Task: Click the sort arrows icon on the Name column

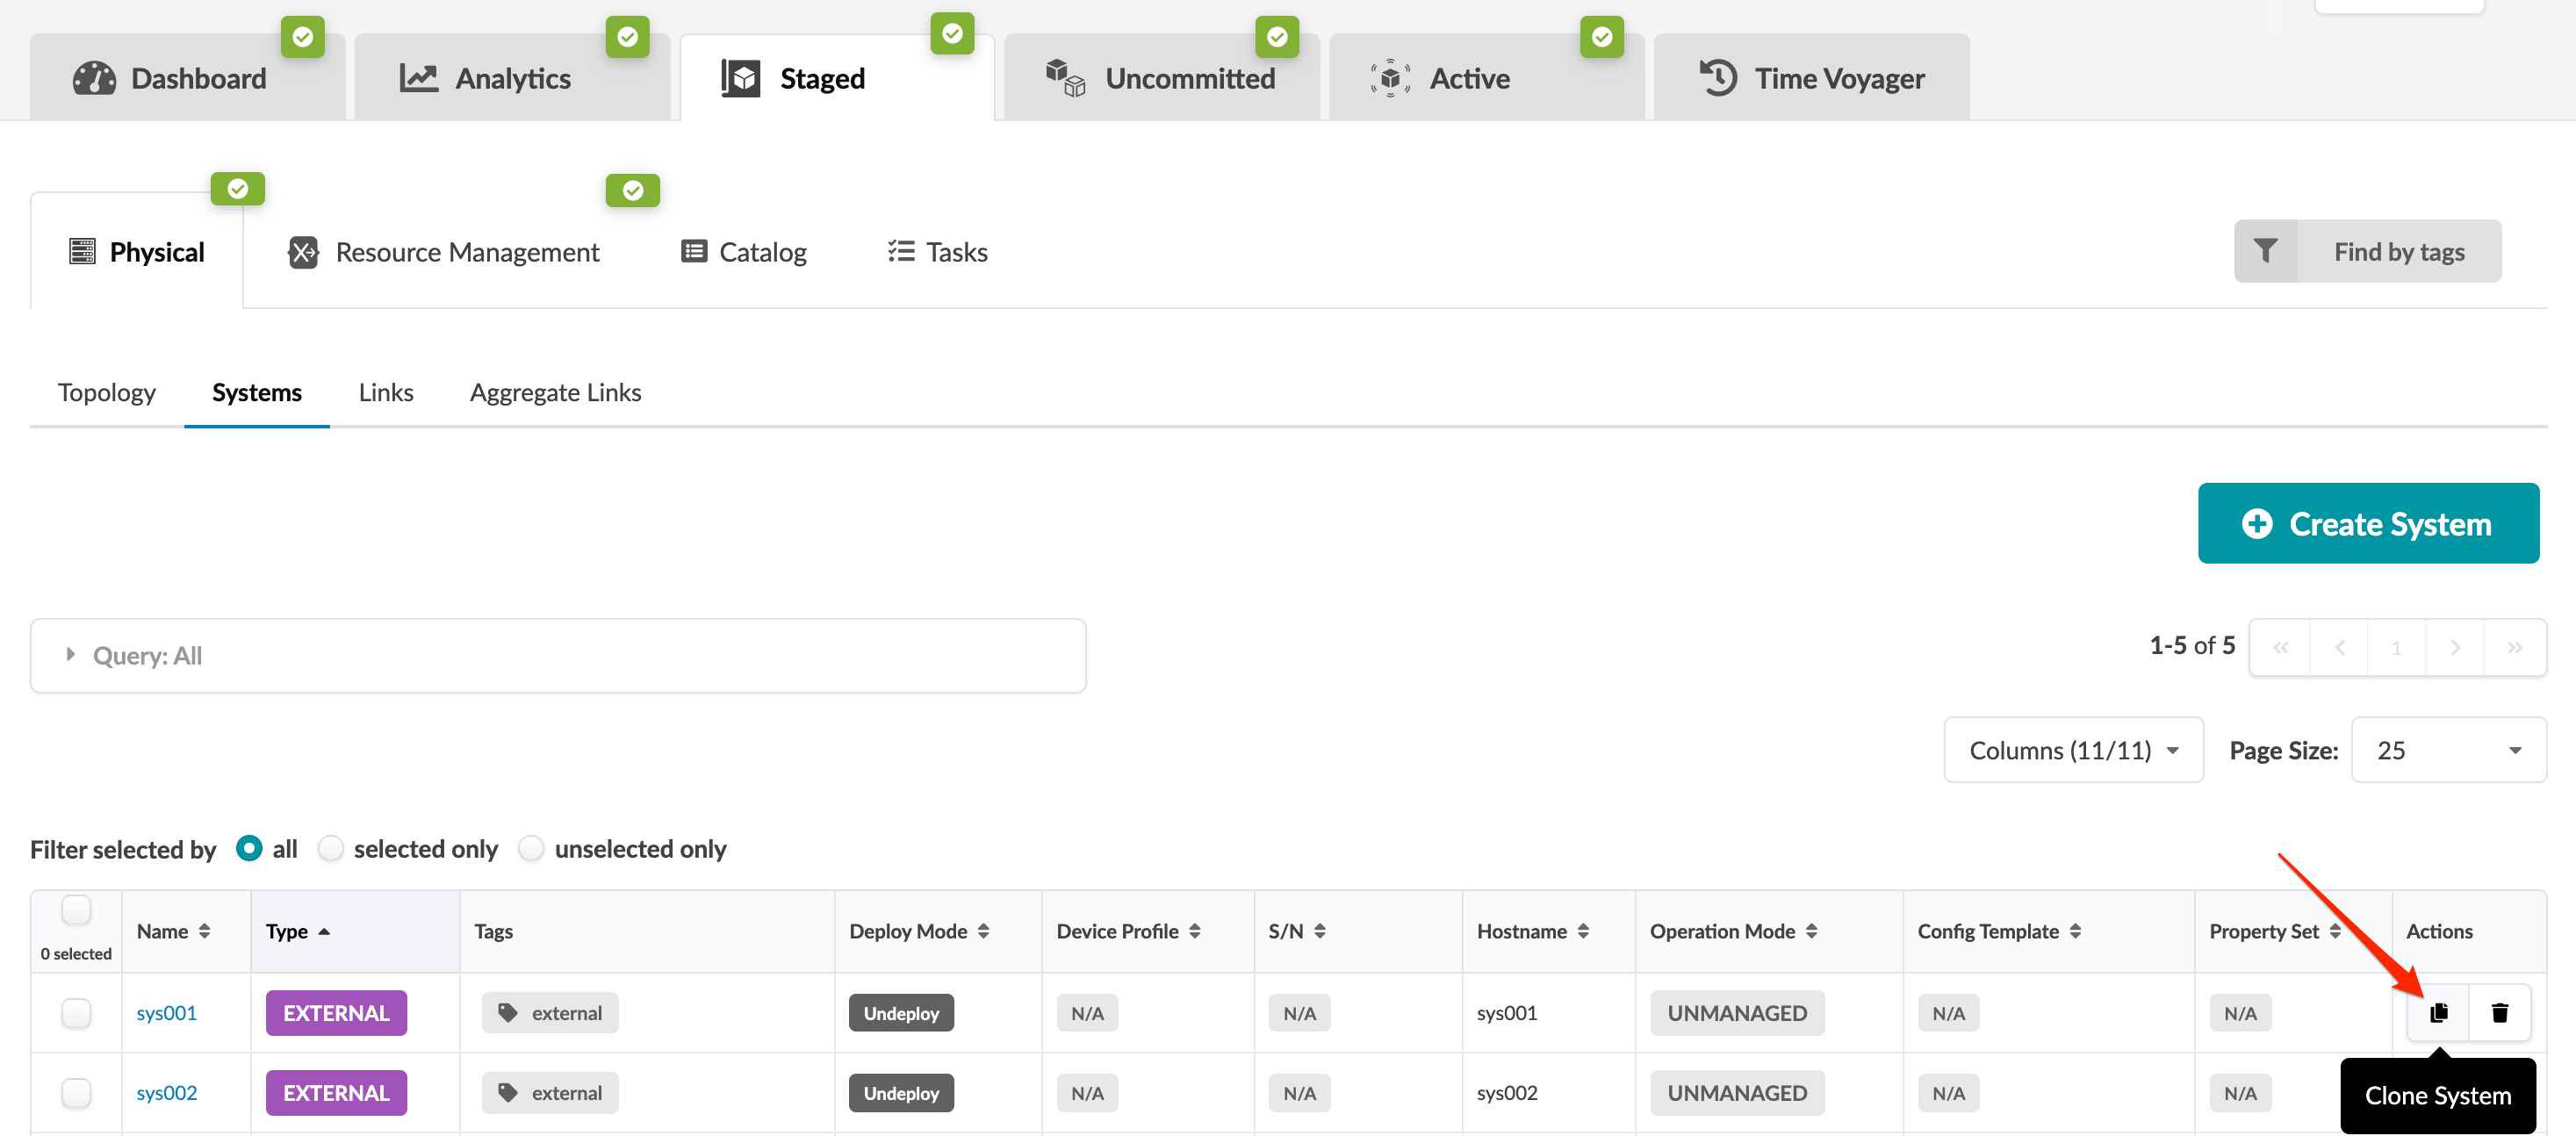Action: tap(204, 931)
